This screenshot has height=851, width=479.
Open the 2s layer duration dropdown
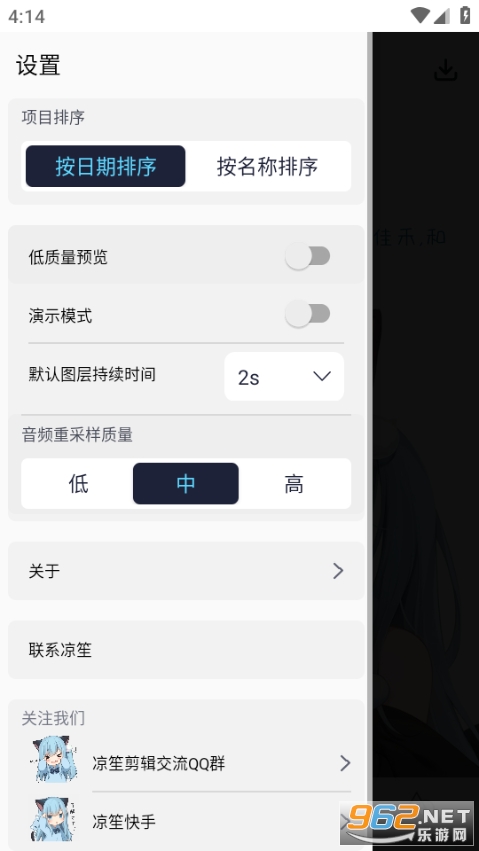coord(284,377)
